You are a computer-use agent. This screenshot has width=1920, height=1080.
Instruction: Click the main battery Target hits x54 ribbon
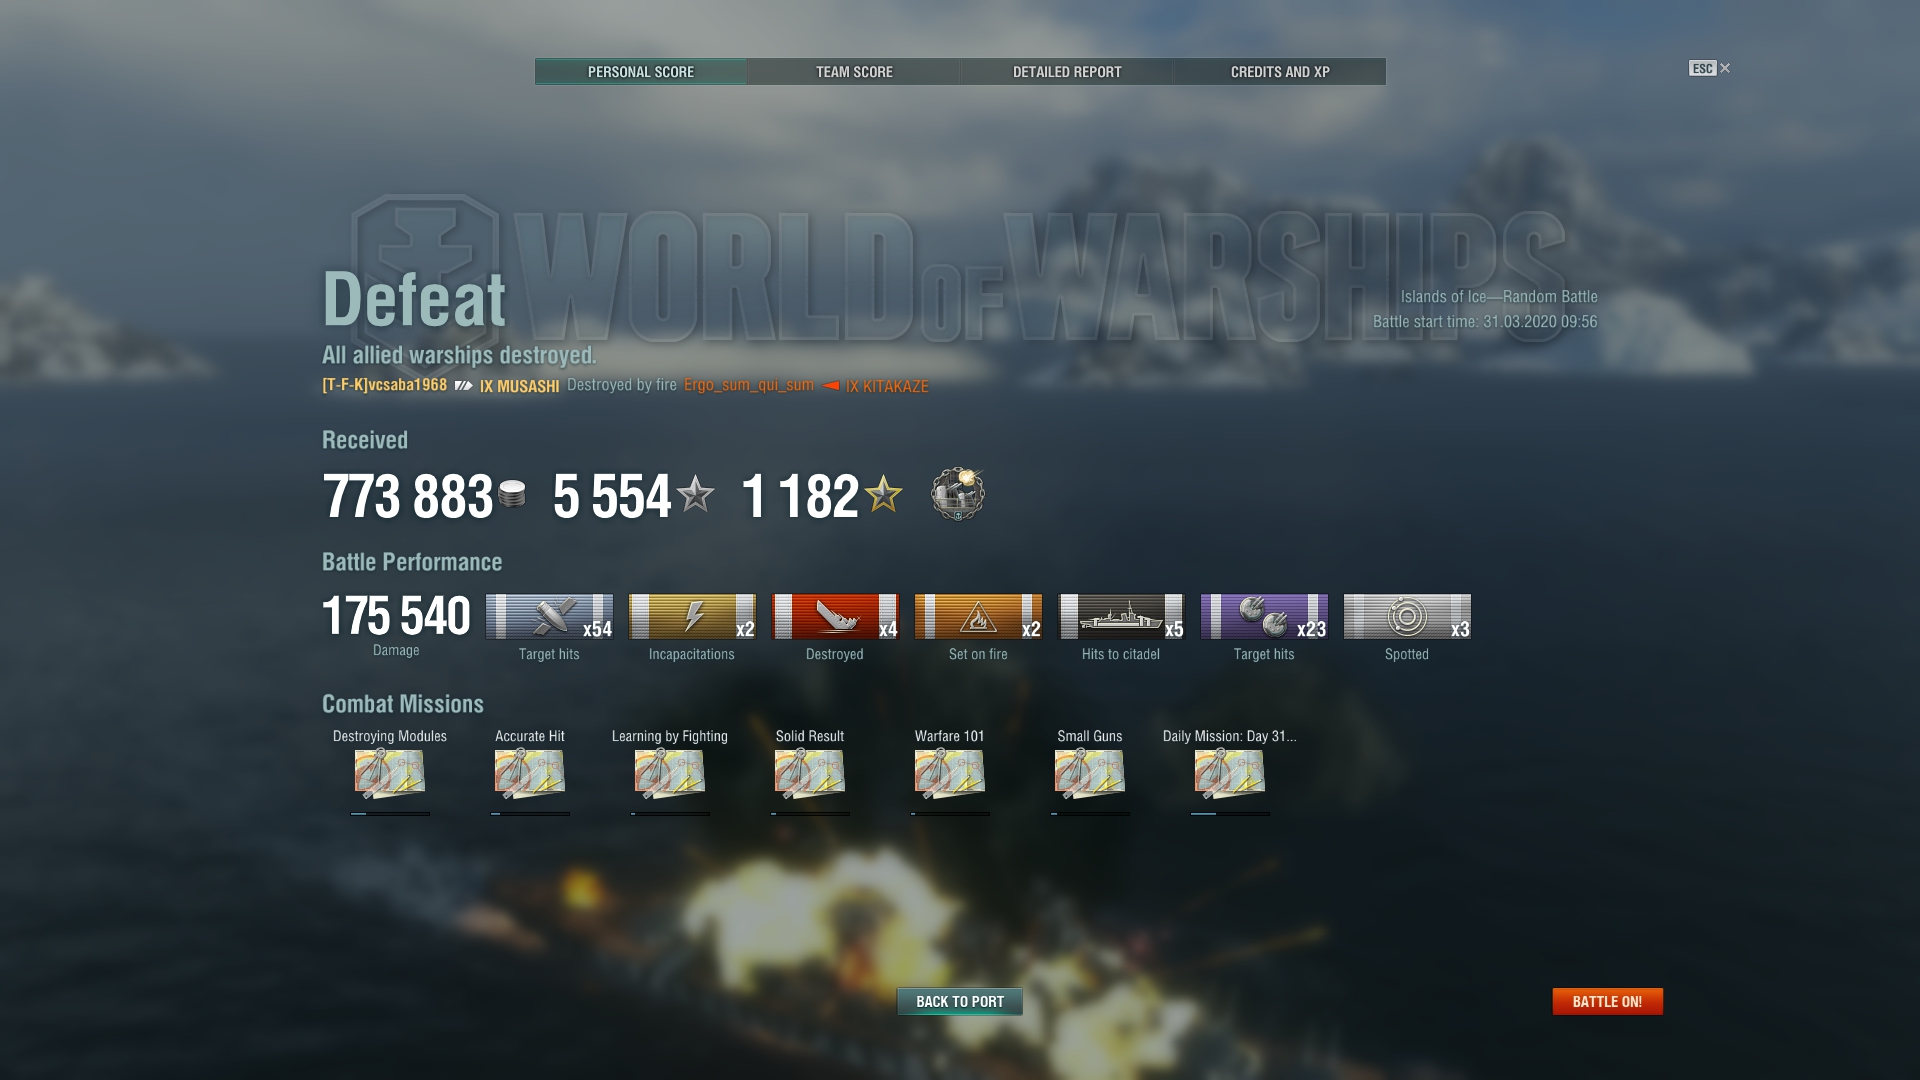pos(549,617)
